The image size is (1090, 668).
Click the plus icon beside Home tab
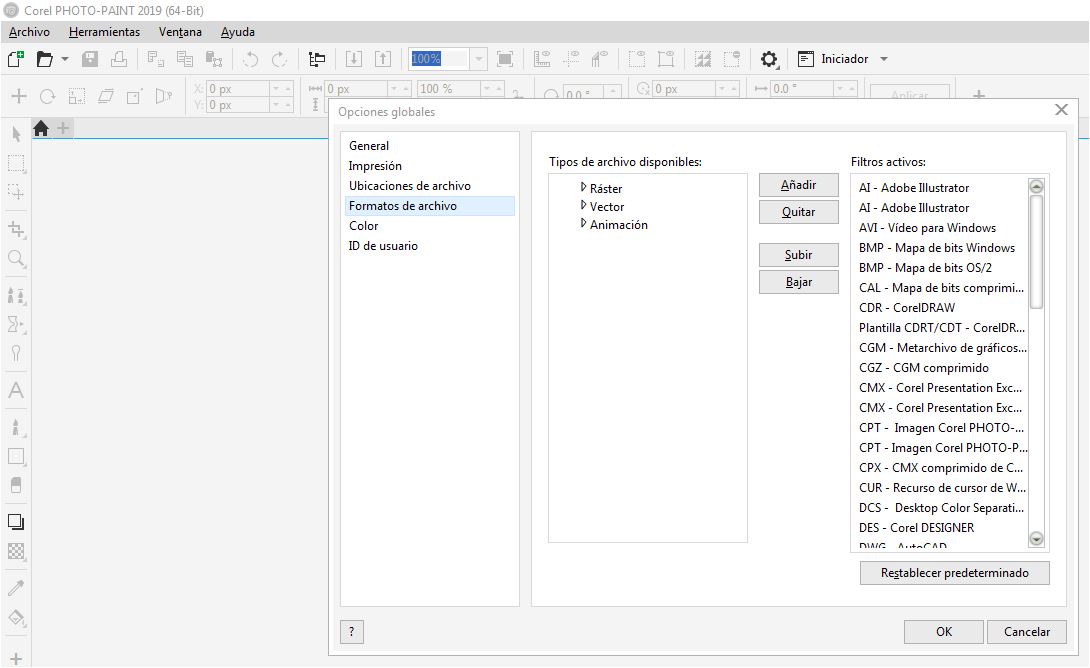(63, 128)
